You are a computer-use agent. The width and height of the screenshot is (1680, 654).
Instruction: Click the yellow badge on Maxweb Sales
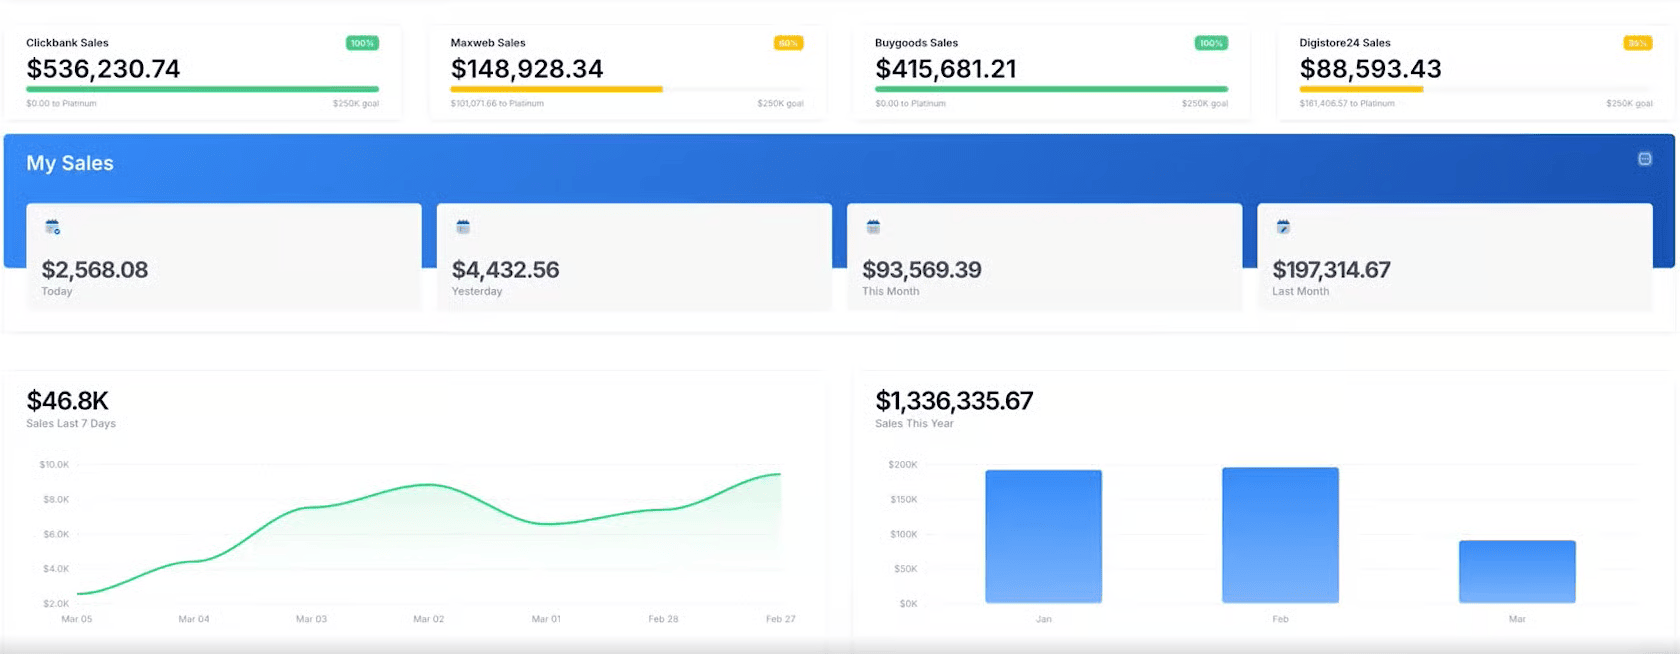pos(788,43)
